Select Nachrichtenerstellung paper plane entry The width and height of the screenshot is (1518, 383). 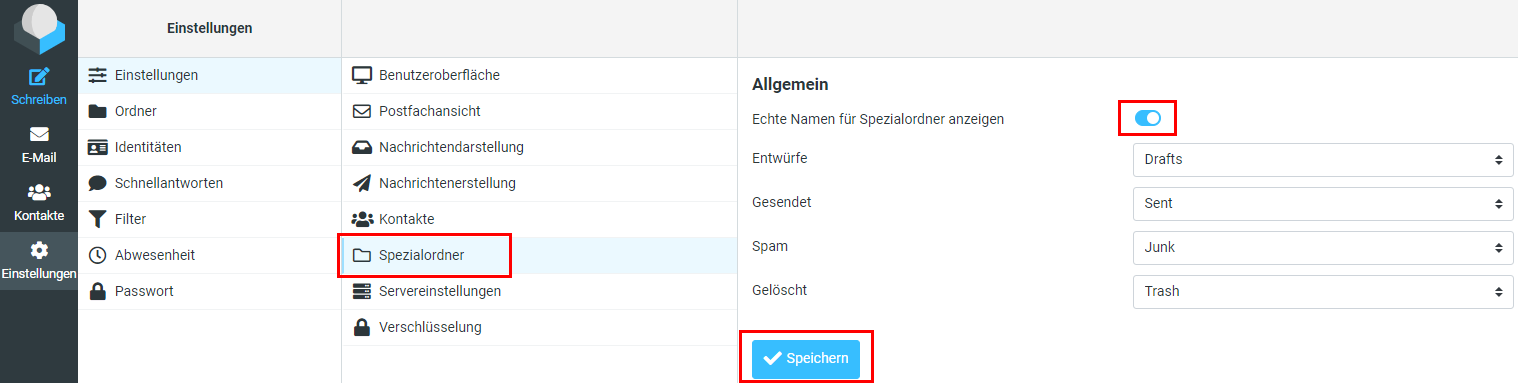tap(539, 183)
